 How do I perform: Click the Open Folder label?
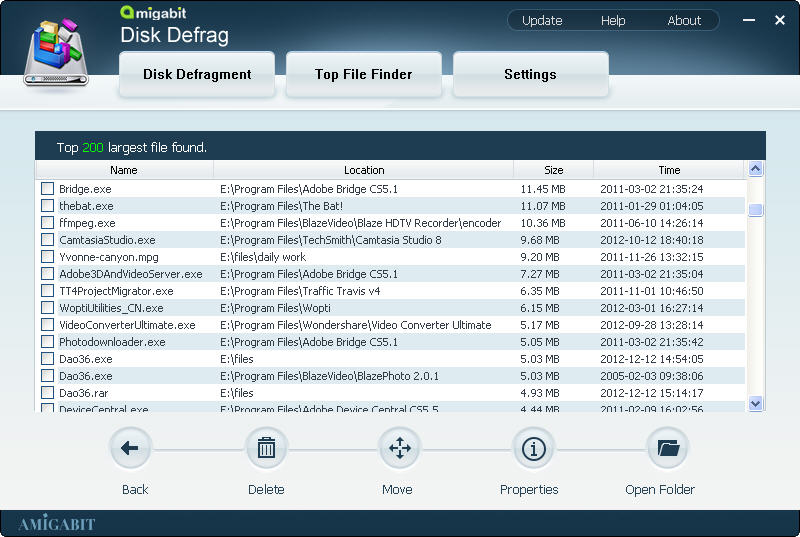(x=660, y=490)
